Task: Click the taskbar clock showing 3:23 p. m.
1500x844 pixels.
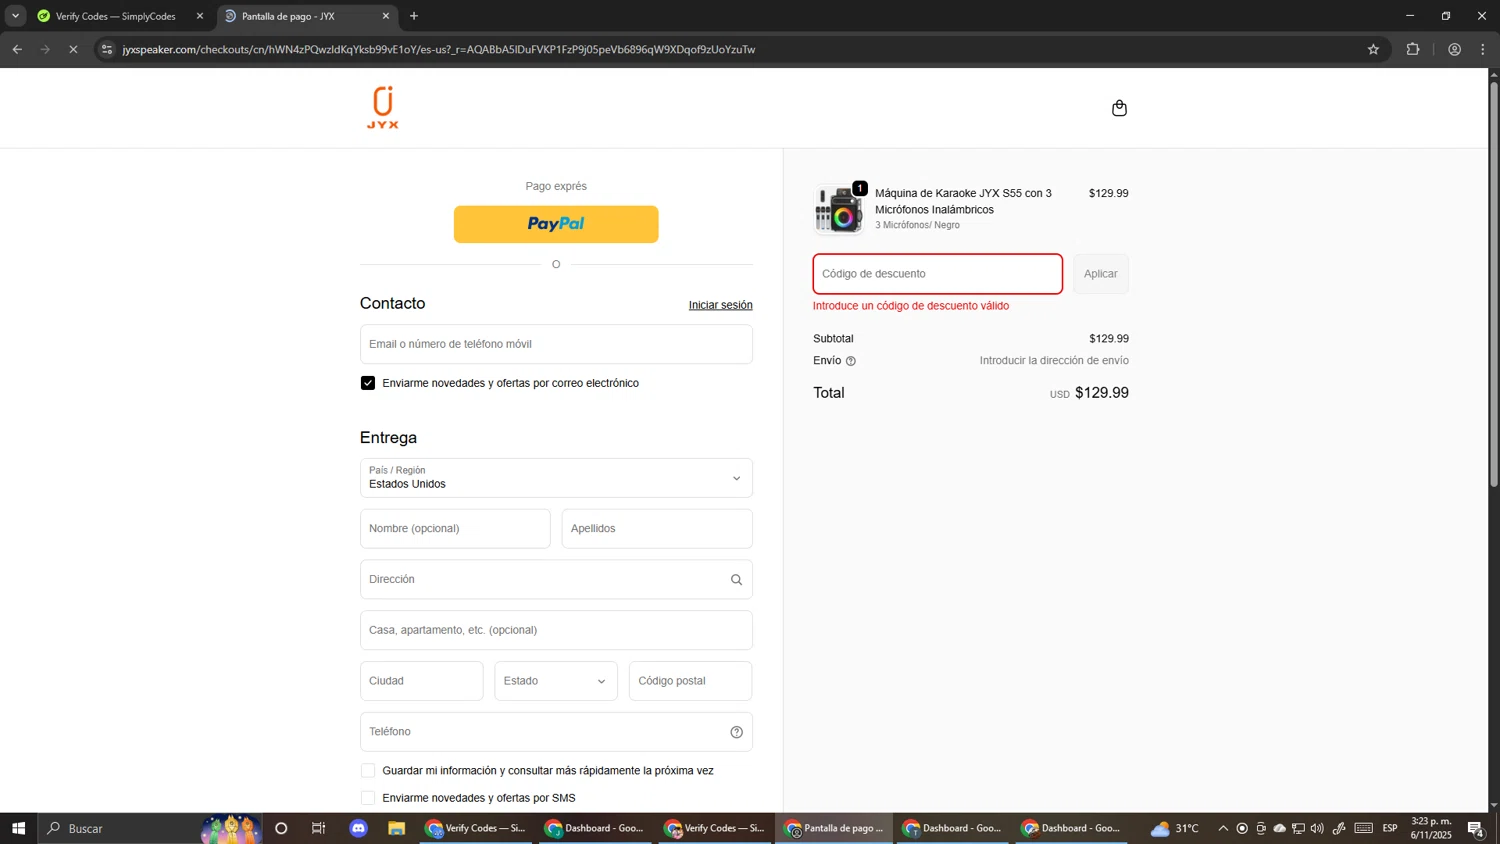Action: (x=1431, y=828)
